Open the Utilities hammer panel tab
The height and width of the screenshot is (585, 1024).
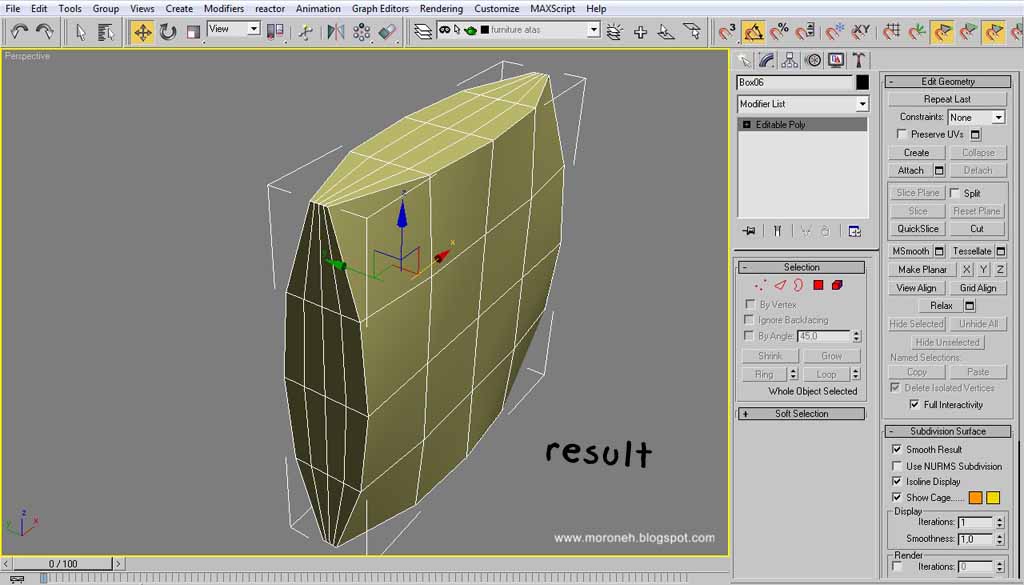point(859,61)
